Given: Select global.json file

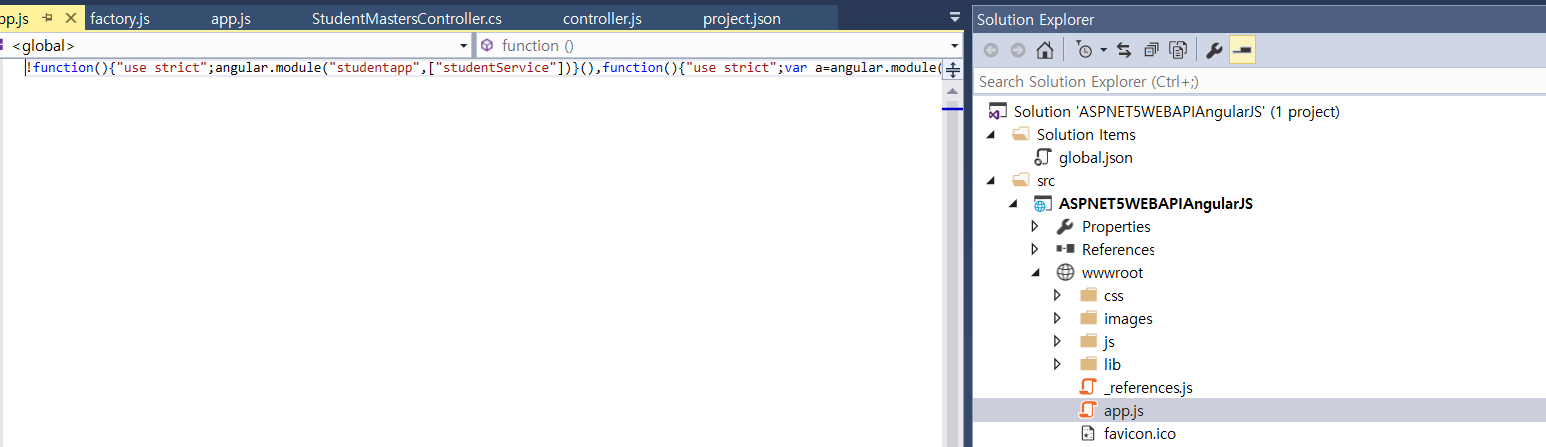Looking at the screenshot, I should [1095, 157].
